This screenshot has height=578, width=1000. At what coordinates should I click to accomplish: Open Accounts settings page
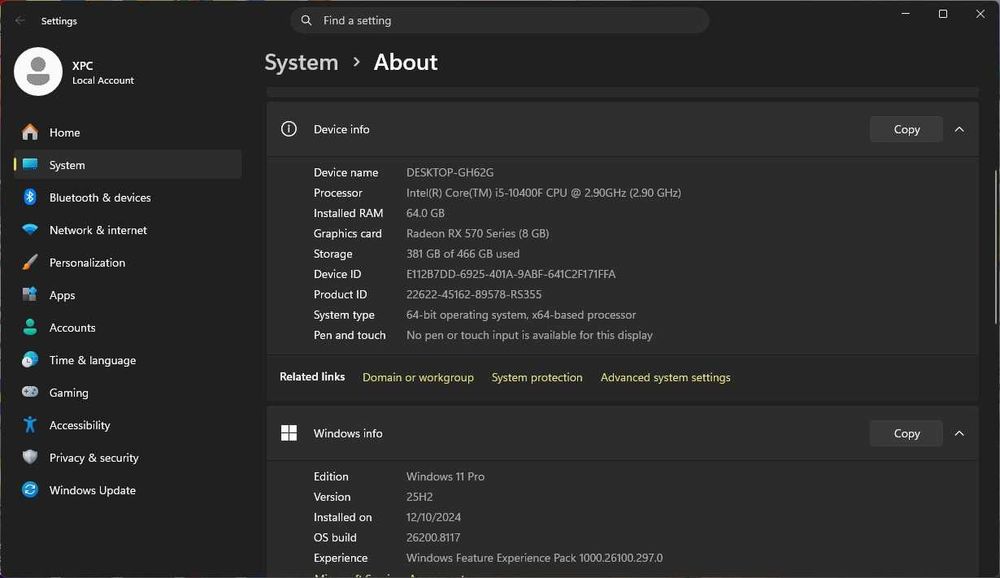128,327
